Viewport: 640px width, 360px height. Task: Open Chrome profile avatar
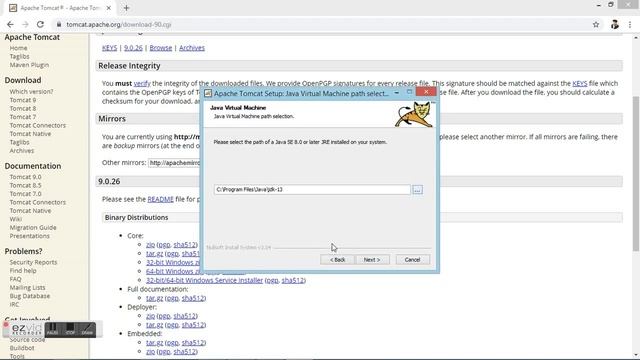pyautogui.click(x=615, y=24)
